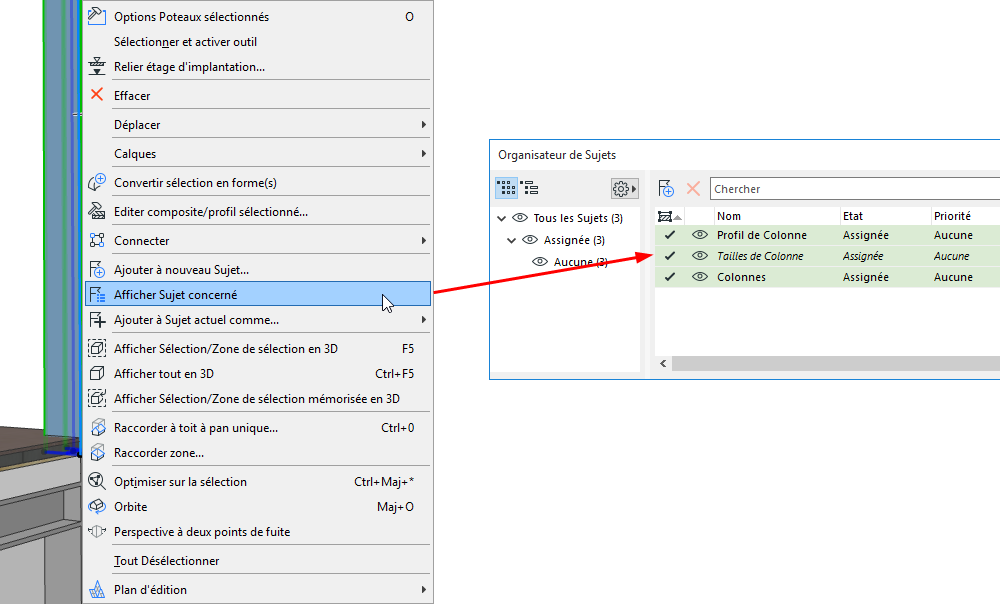The height and width of the screenshot is (604, 1000).
Task: Click the horizontal scrollbar left arrow
Action: tap(663, 363)
